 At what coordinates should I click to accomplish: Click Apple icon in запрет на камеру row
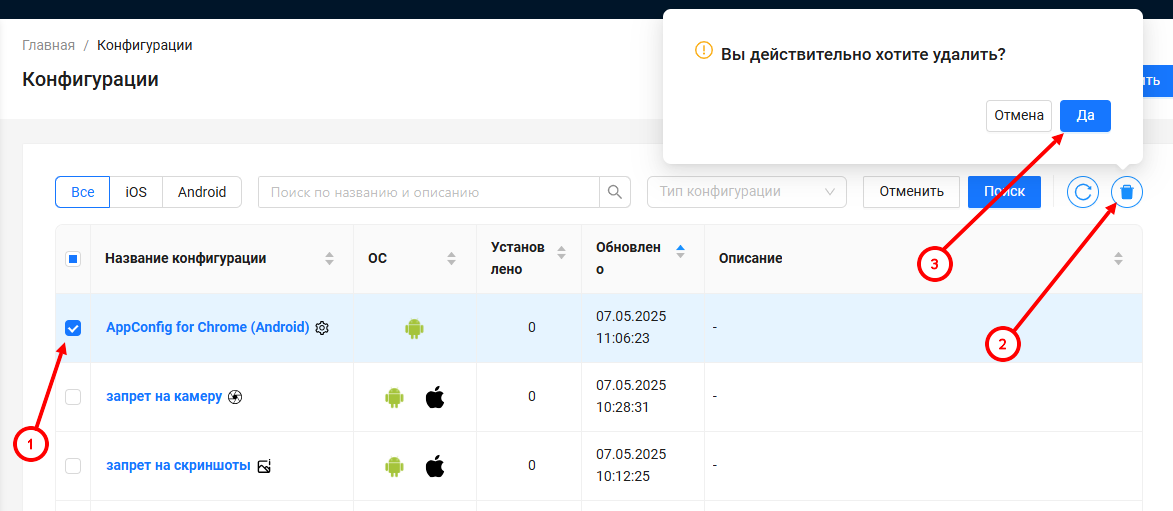click(434, 397)
